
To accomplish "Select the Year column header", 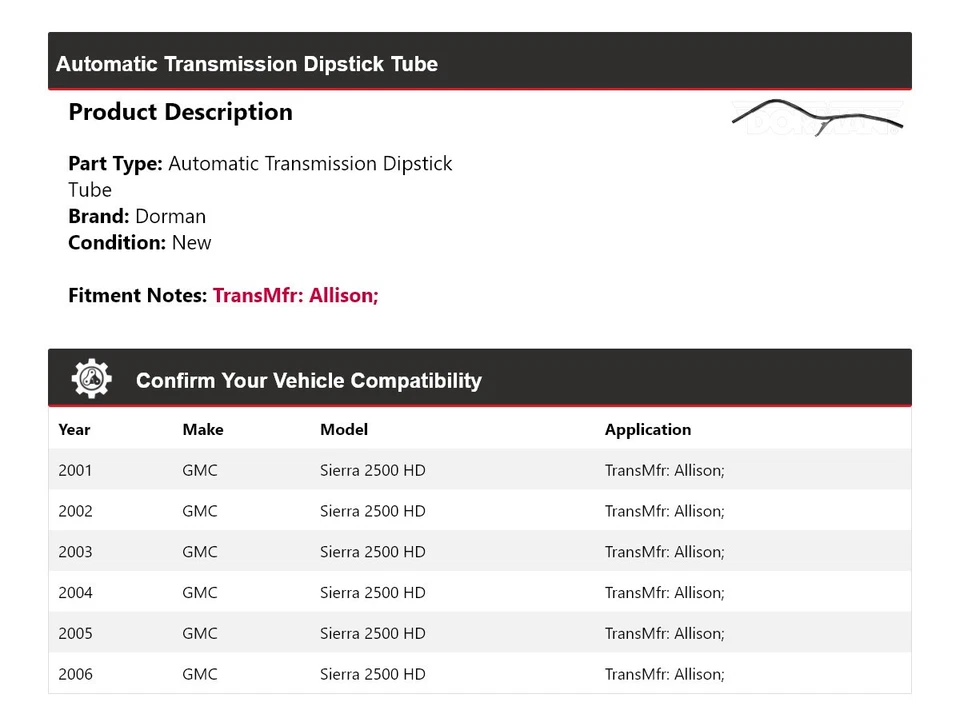I will coord(74,430).
